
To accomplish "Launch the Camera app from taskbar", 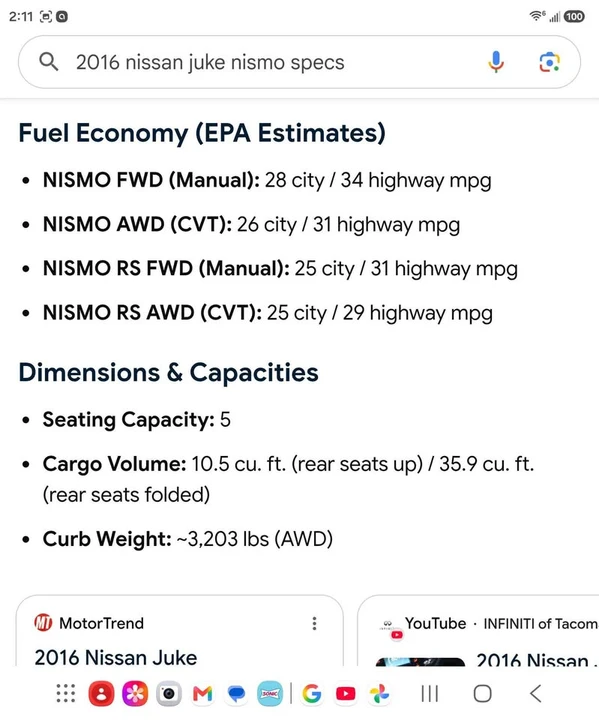I will click(169, 693).
